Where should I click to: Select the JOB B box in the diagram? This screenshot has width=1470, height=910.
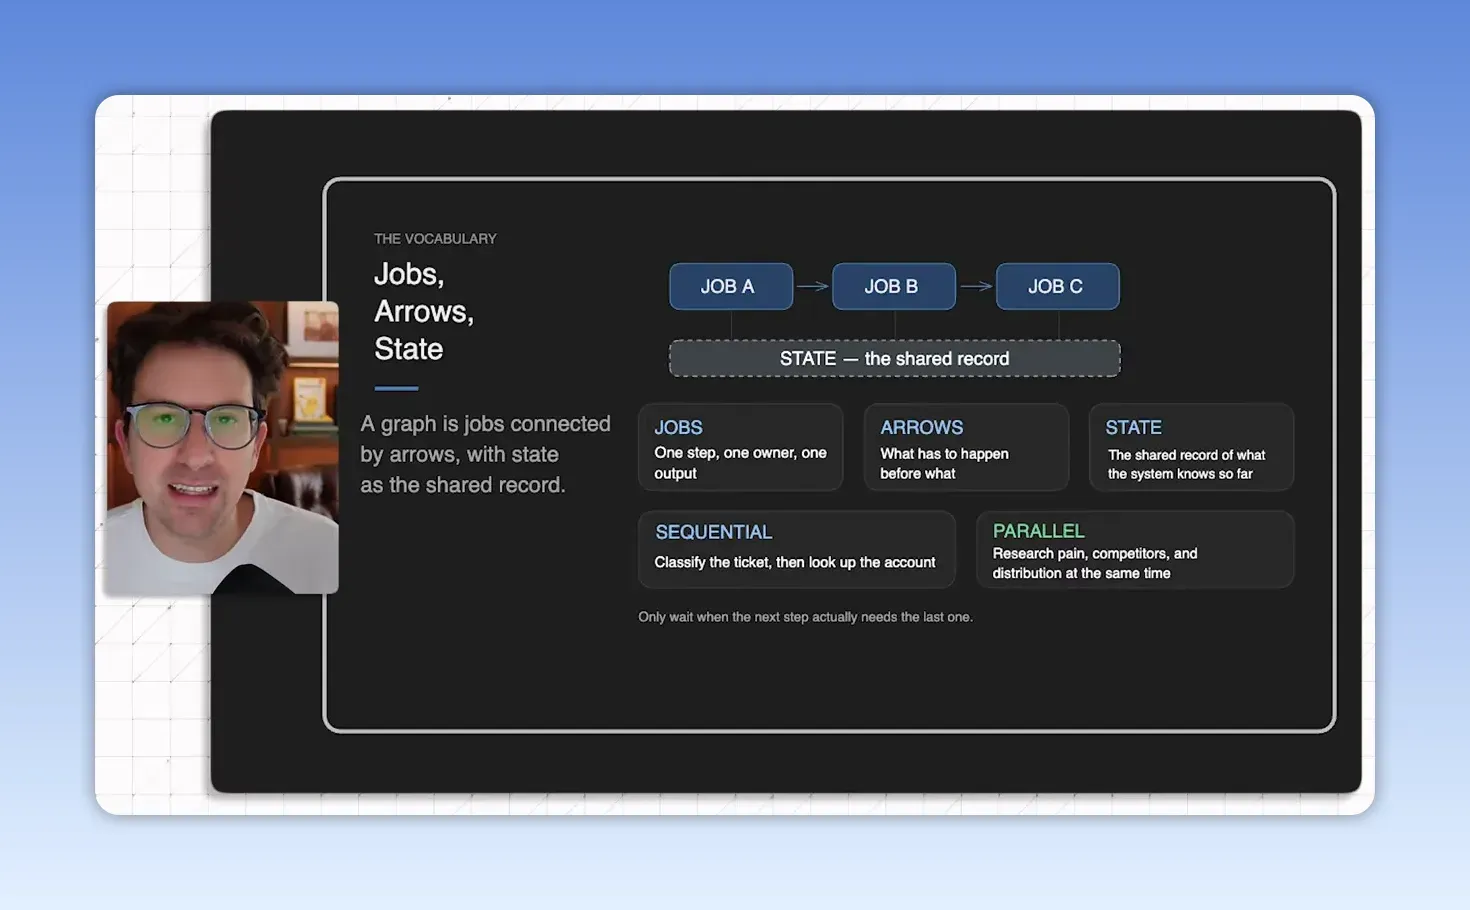[x=894, y=287]
